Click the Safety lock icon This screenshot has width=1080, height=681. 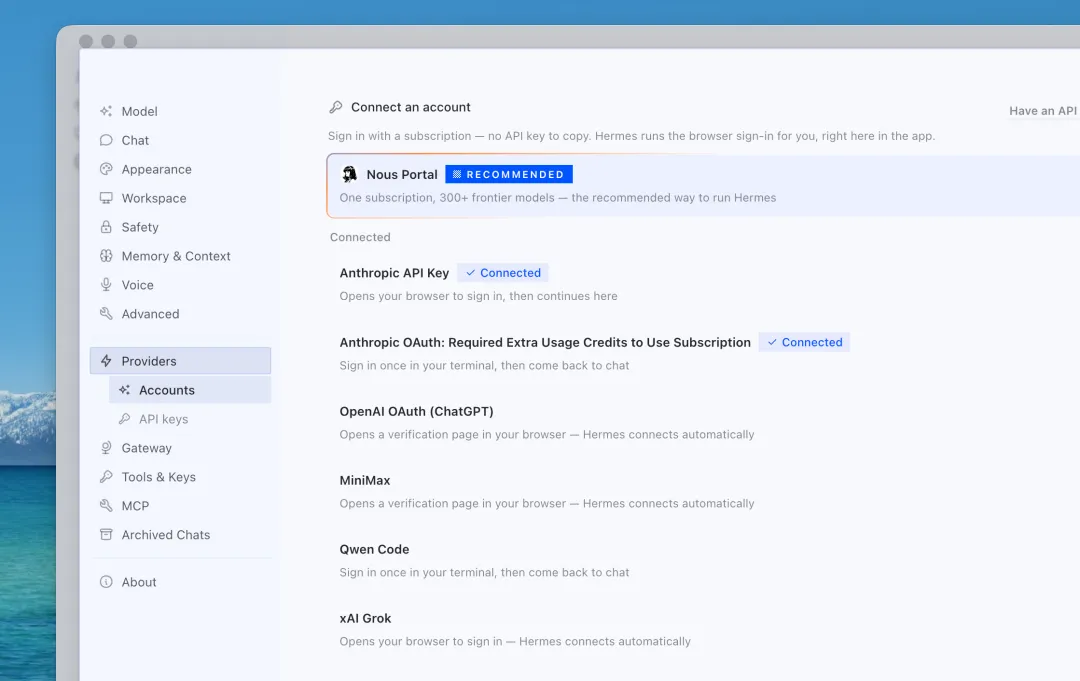106,227
